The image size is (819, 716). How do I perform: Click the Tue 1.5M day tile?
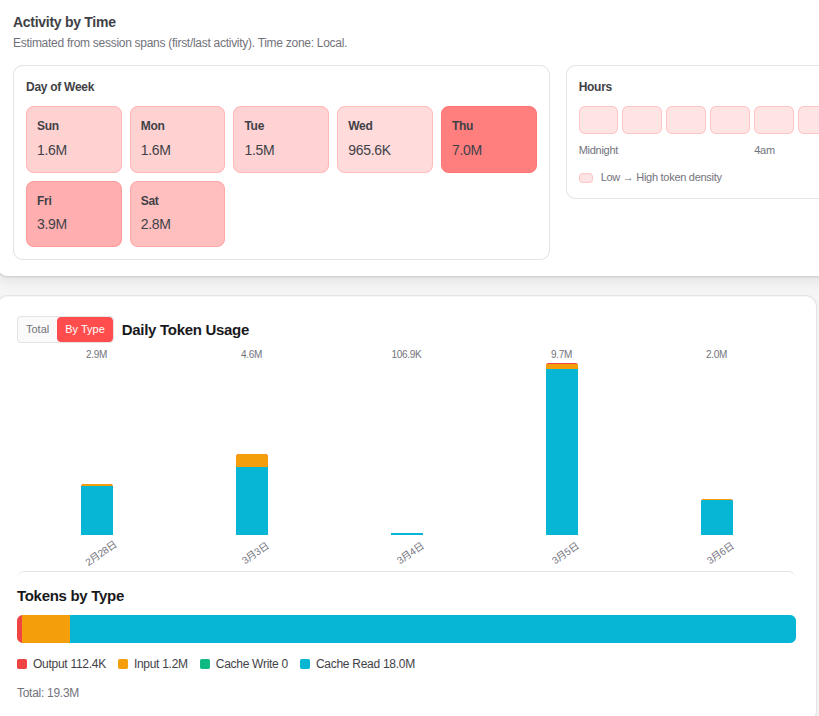[281, 139]
